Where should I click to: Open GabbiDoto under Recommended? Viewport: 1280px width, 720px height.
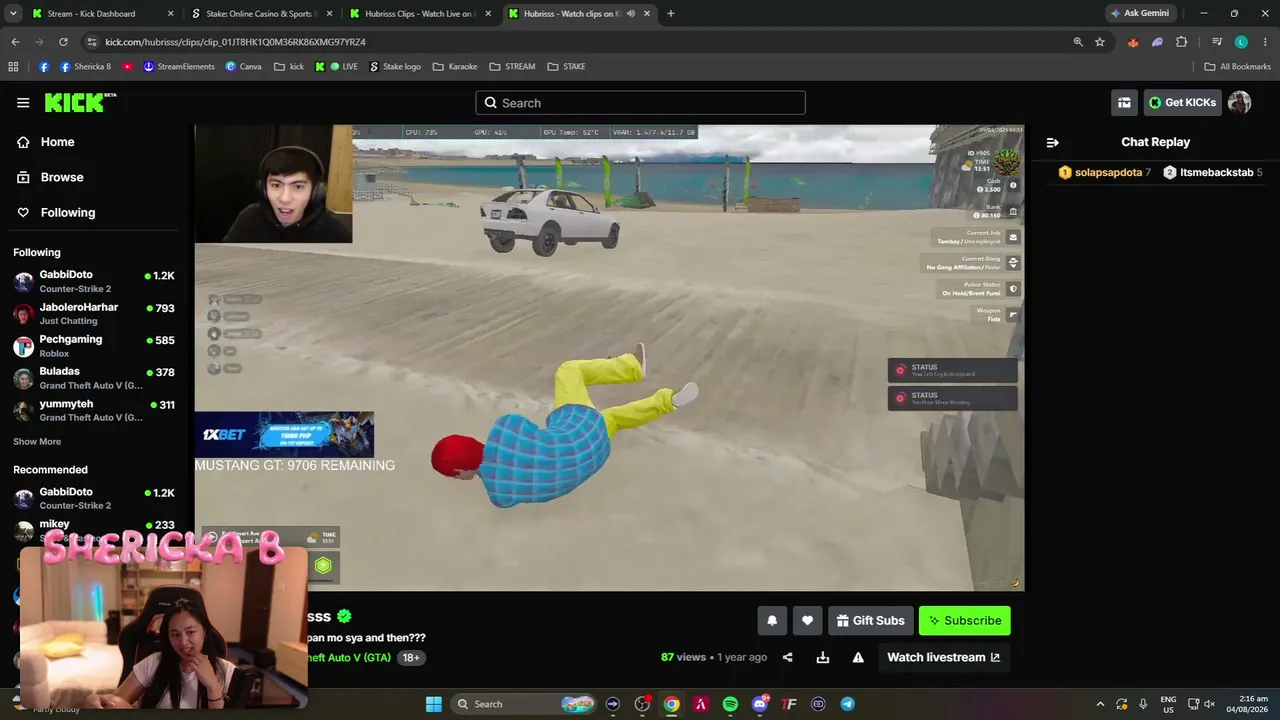point(94,498)
